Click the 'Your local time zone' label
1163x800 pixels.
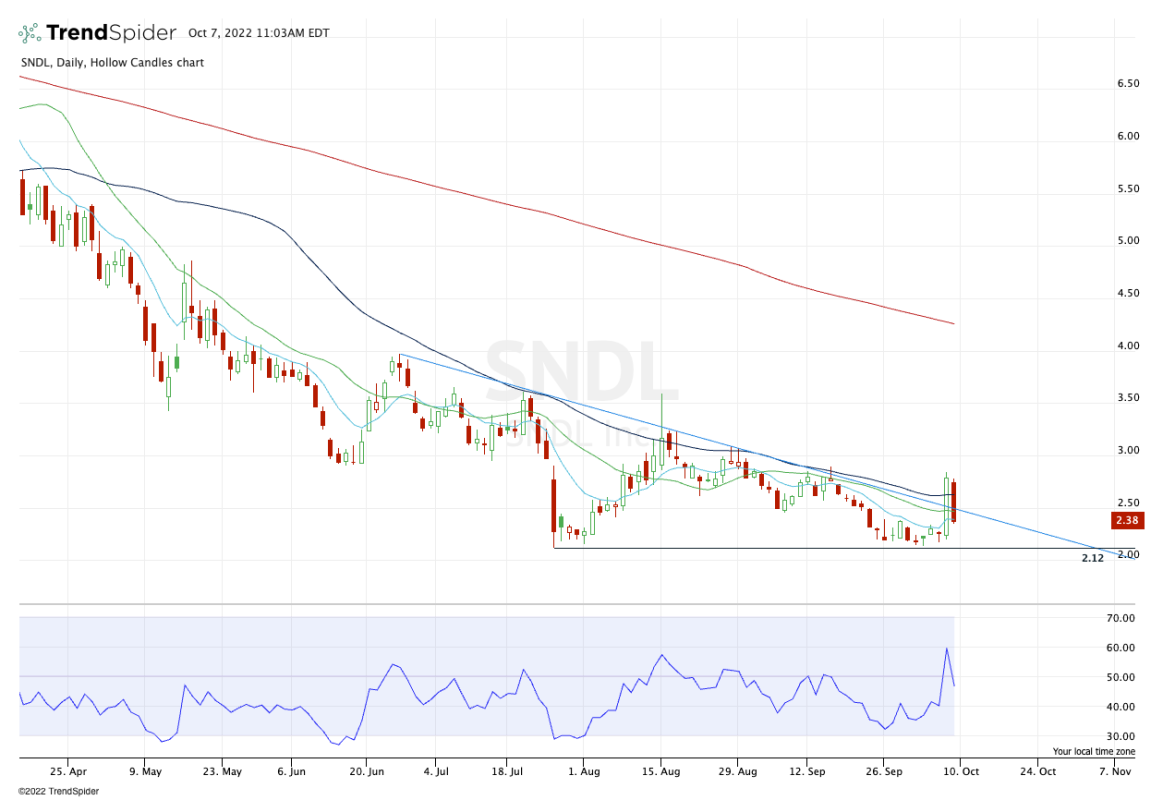[1093, 751]
